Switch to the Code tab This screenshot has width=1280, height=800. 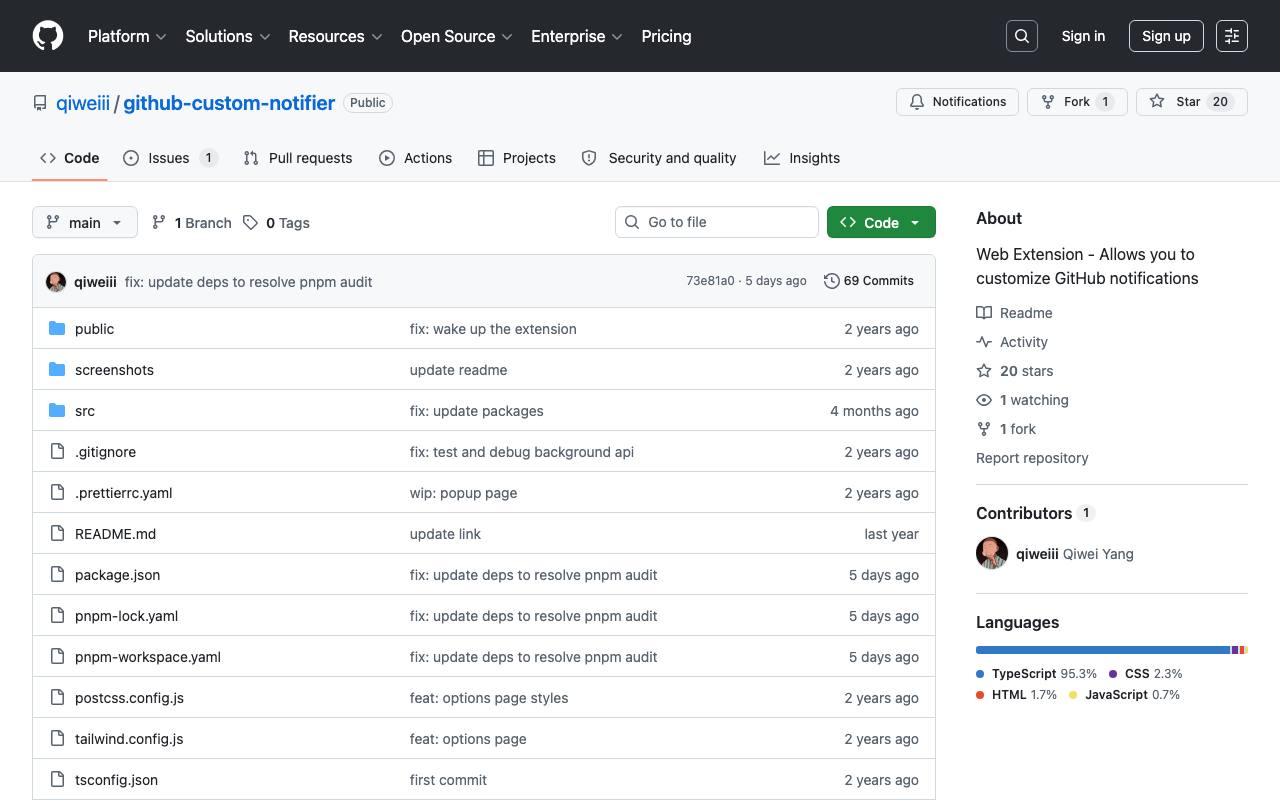70,158
